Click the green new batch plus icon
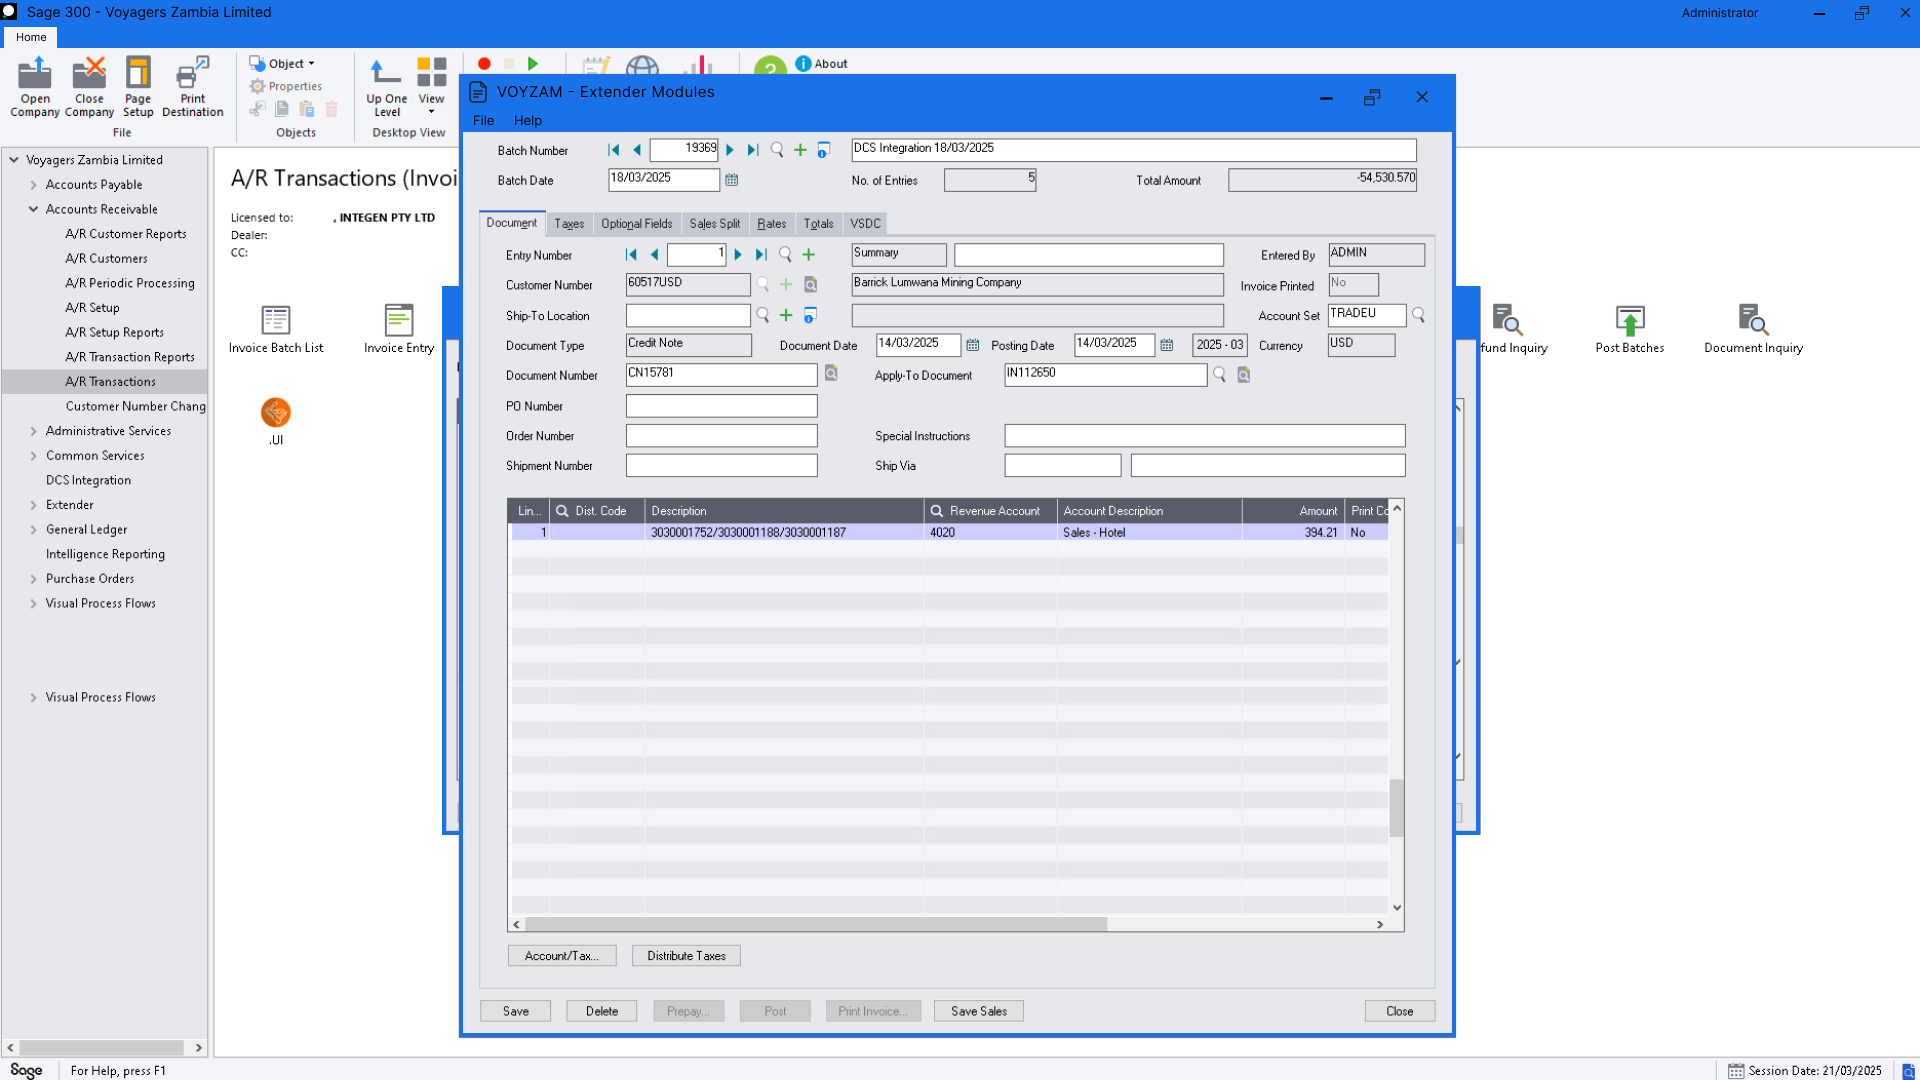Viewport: 1920px width, 1080px height. tap(800, 150)
